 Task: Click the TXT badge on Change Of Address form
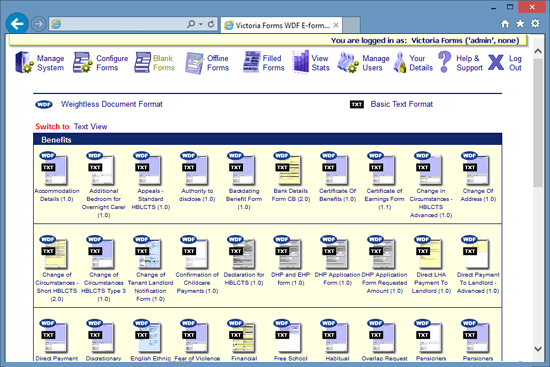(470, 167)
